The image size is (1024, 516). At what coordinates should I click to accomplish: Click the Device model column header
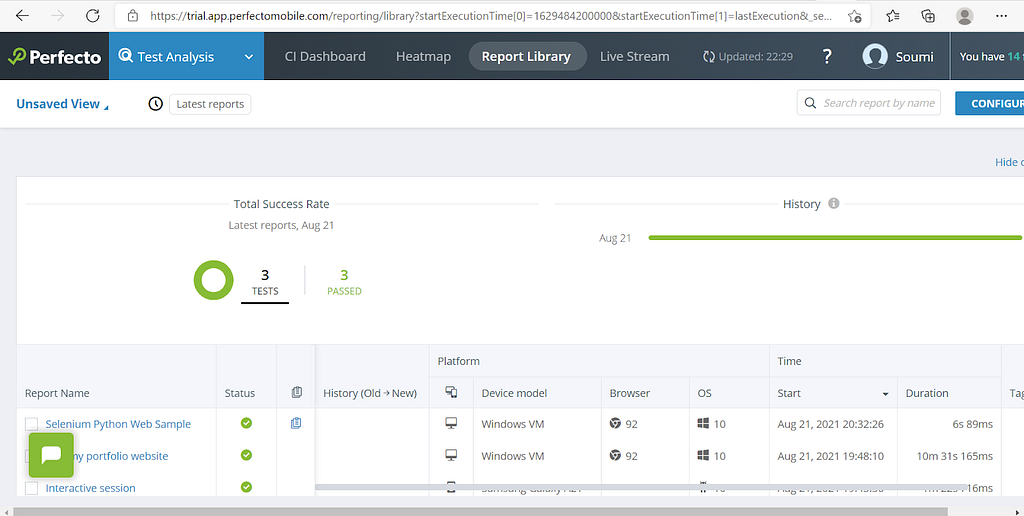[x=514, y=393]
